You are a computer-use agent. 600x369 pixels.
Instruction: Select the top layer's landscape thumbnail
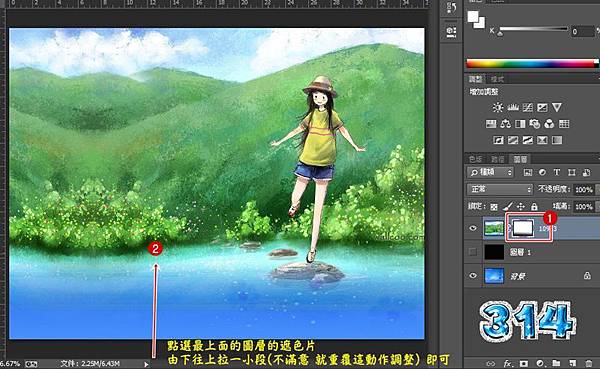coord(494,228)
